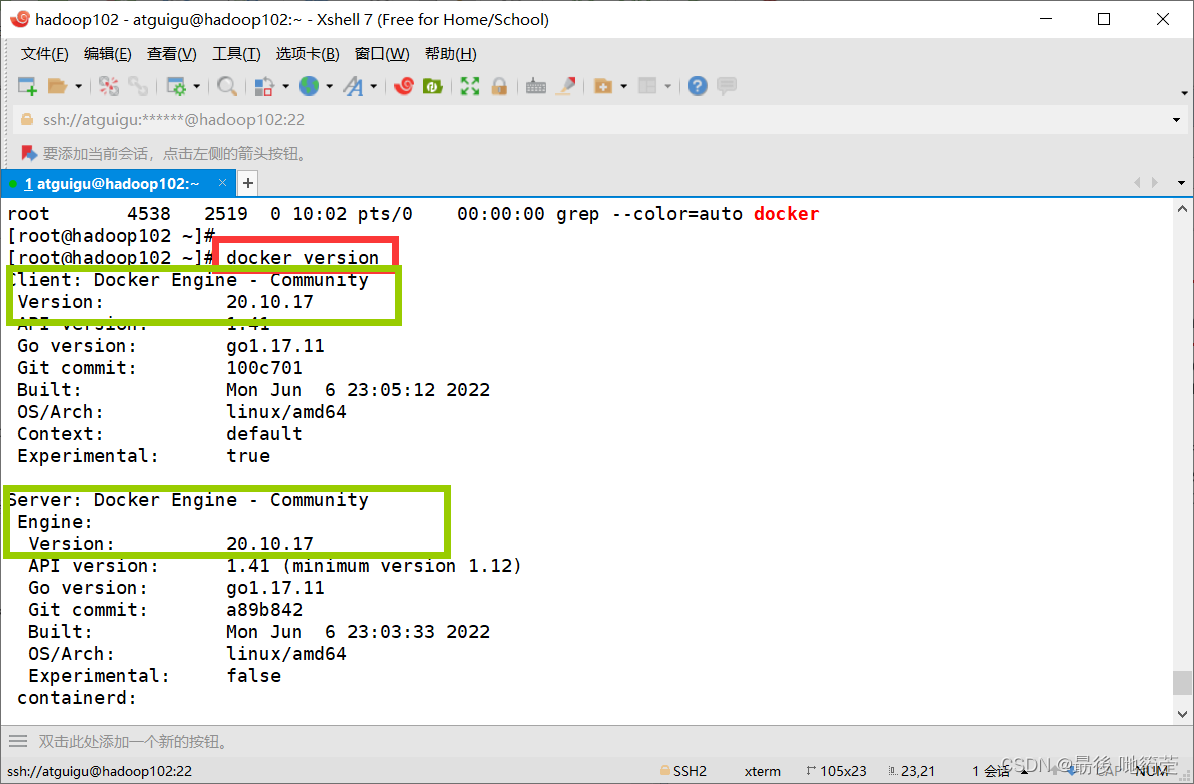
Task: Click the ssh://atguigu@hadoop102:22 status text
Action: tap(100, 771)
